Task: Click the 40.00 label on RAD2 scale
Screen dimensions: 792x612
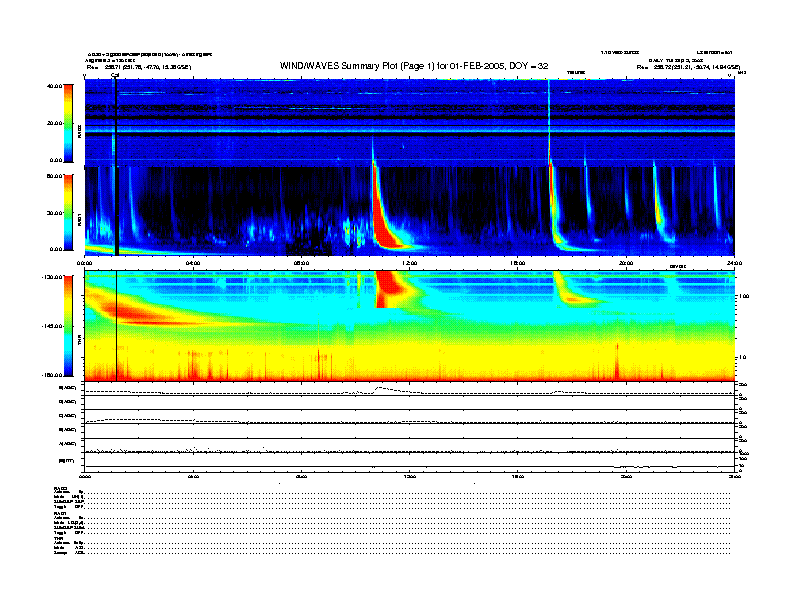Action: tap(55, 86)
